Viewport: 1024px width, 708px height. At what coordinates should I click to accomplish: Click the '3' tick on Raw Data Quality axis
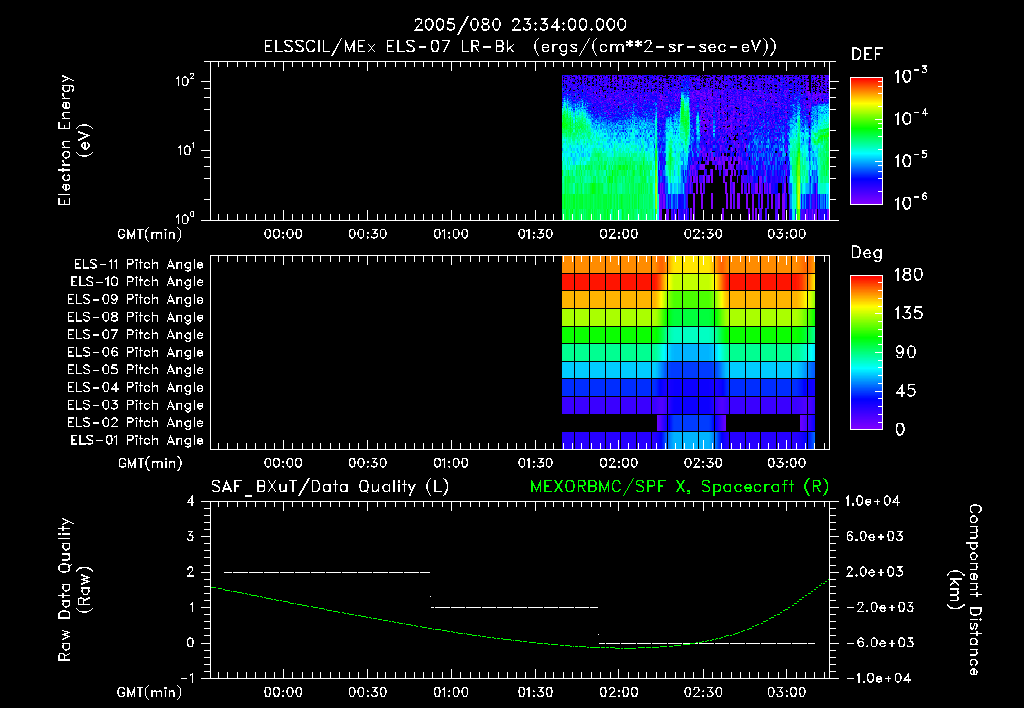pos(191,537)
